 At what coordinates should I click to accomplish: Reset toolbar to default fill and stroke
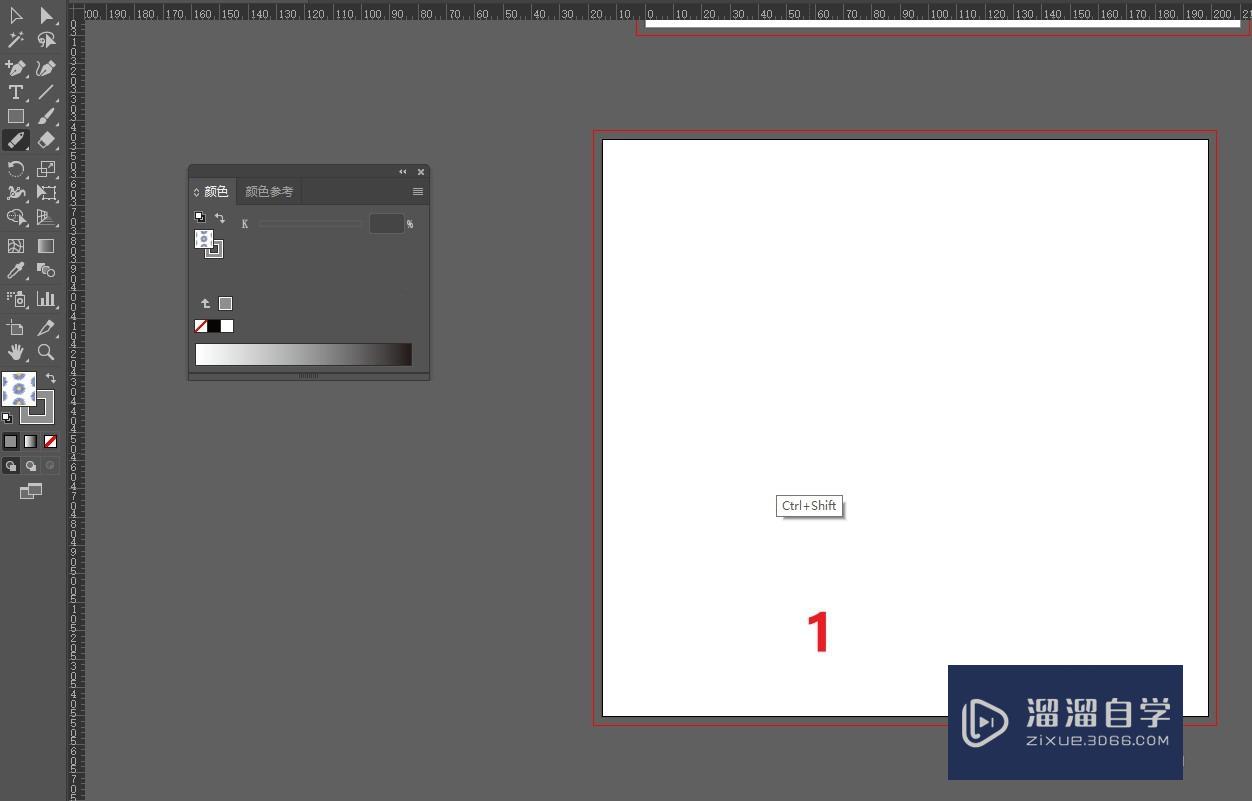pos(8,418)
